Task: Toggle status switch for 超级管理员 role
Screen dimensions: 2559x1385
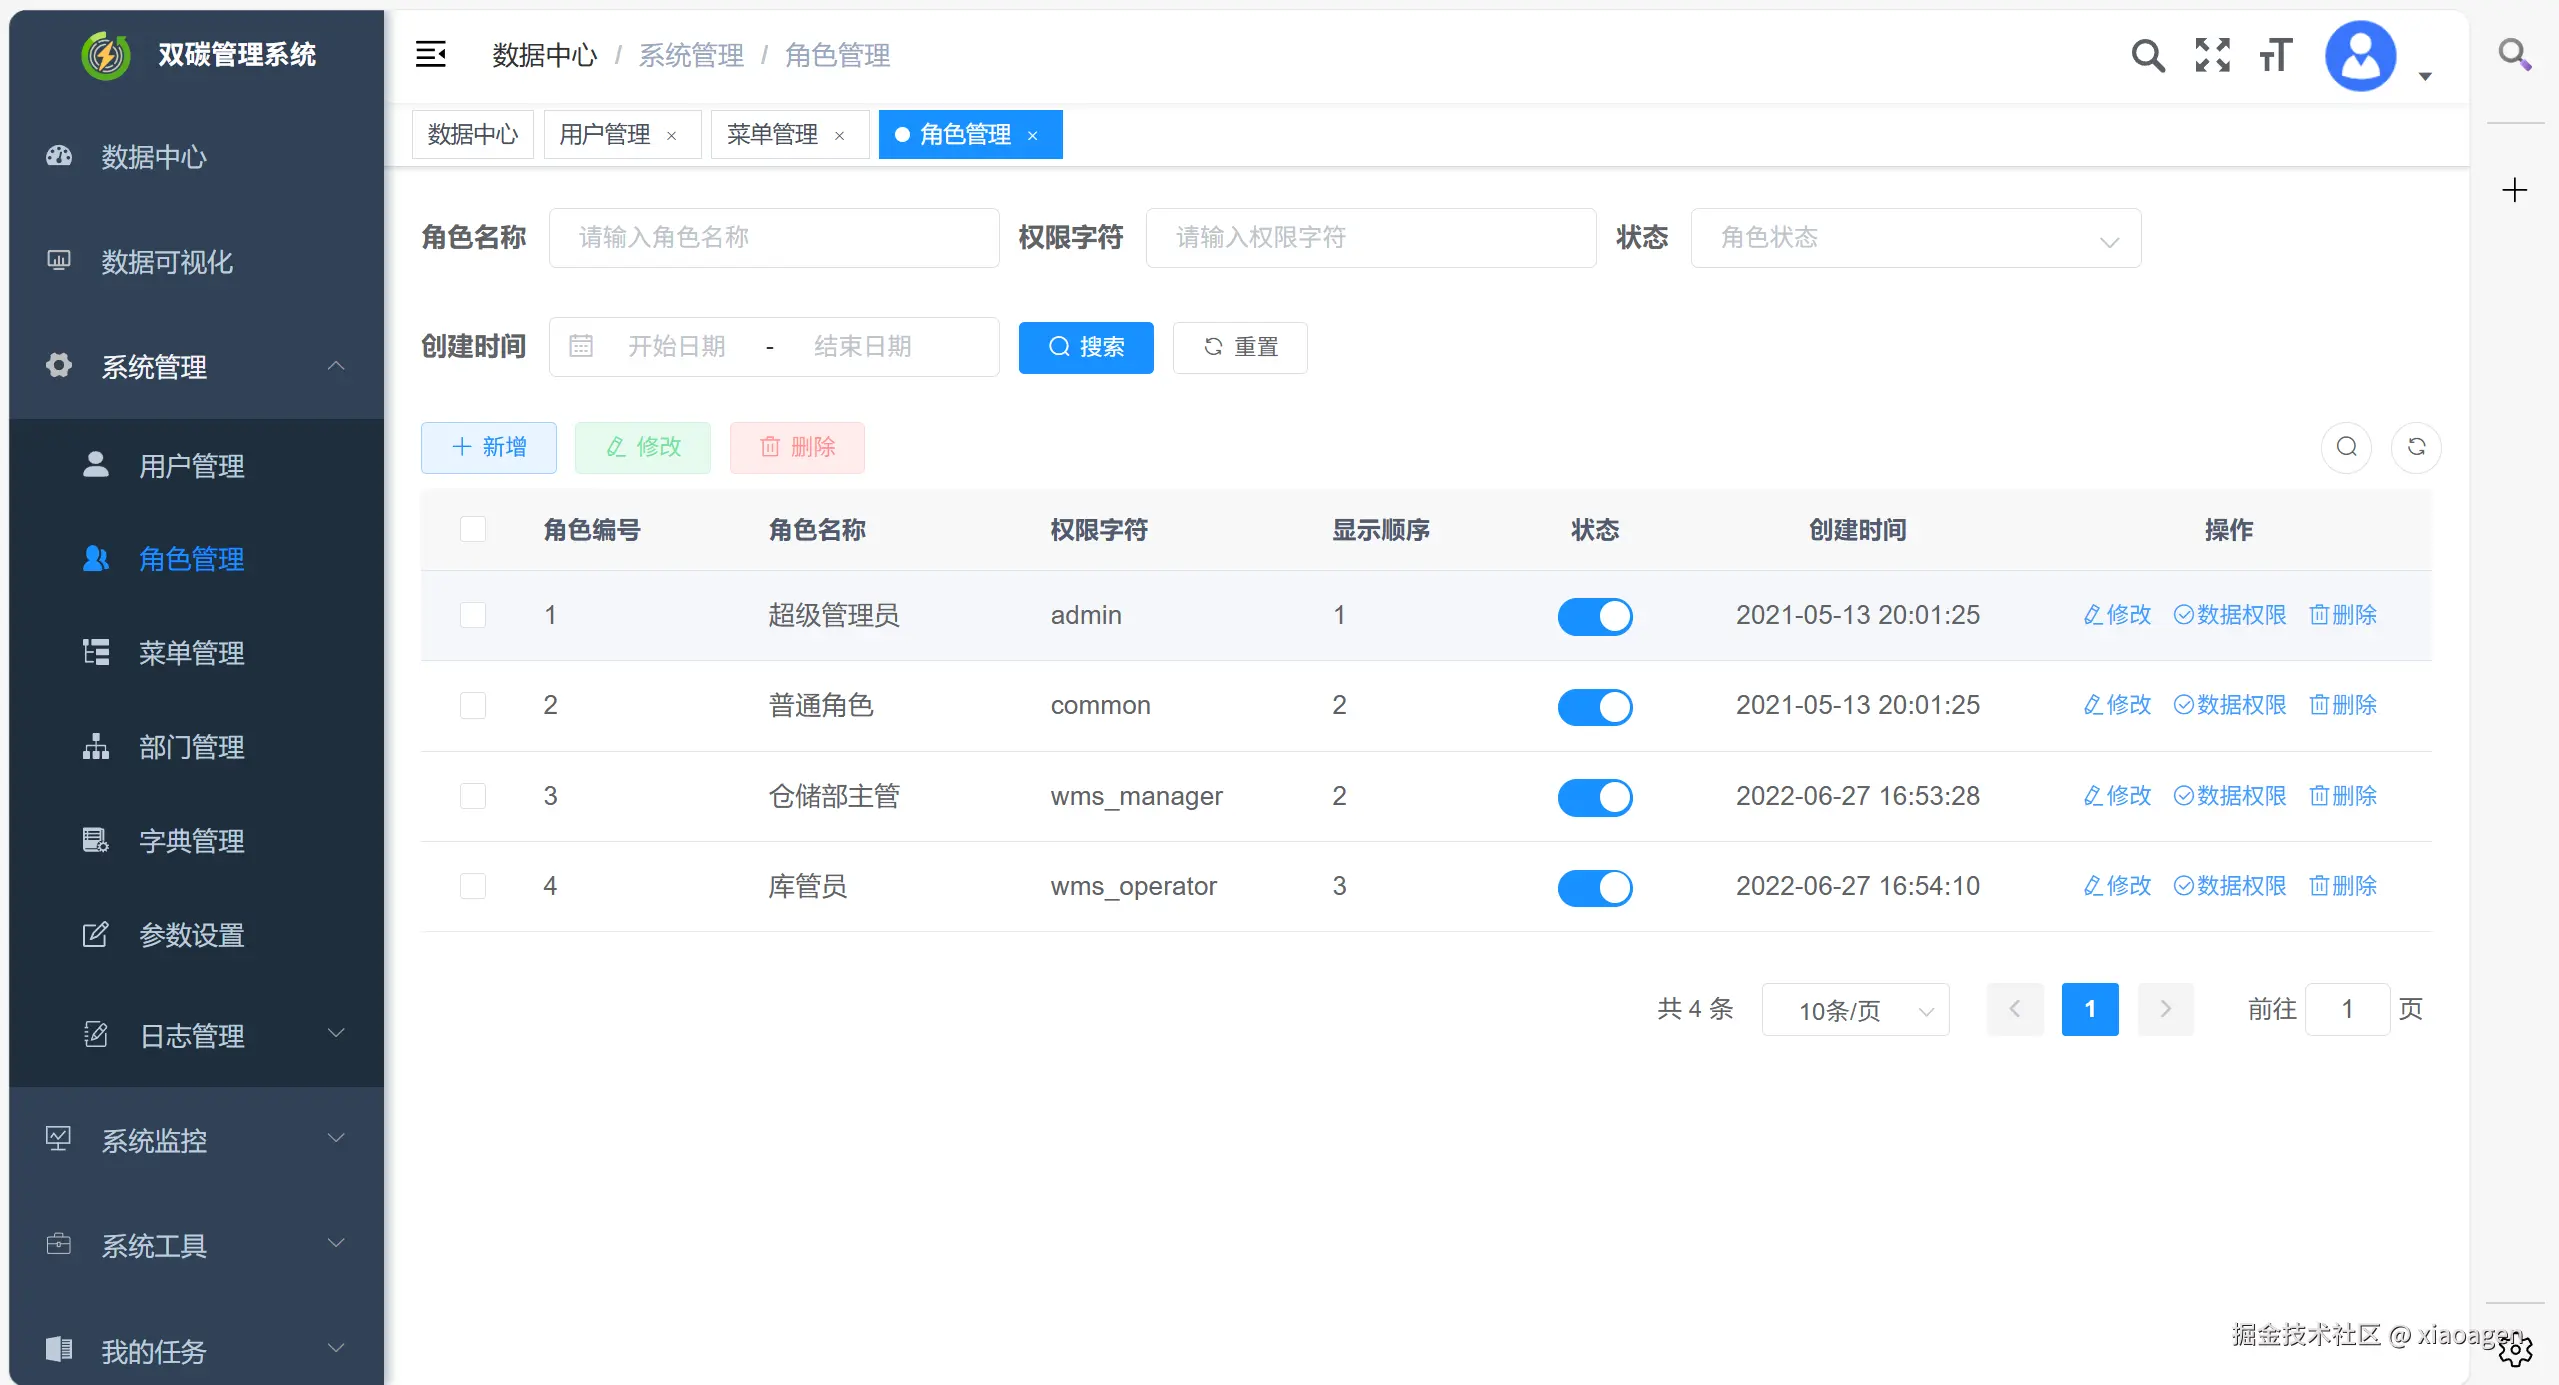Action: click(1594, 616)
